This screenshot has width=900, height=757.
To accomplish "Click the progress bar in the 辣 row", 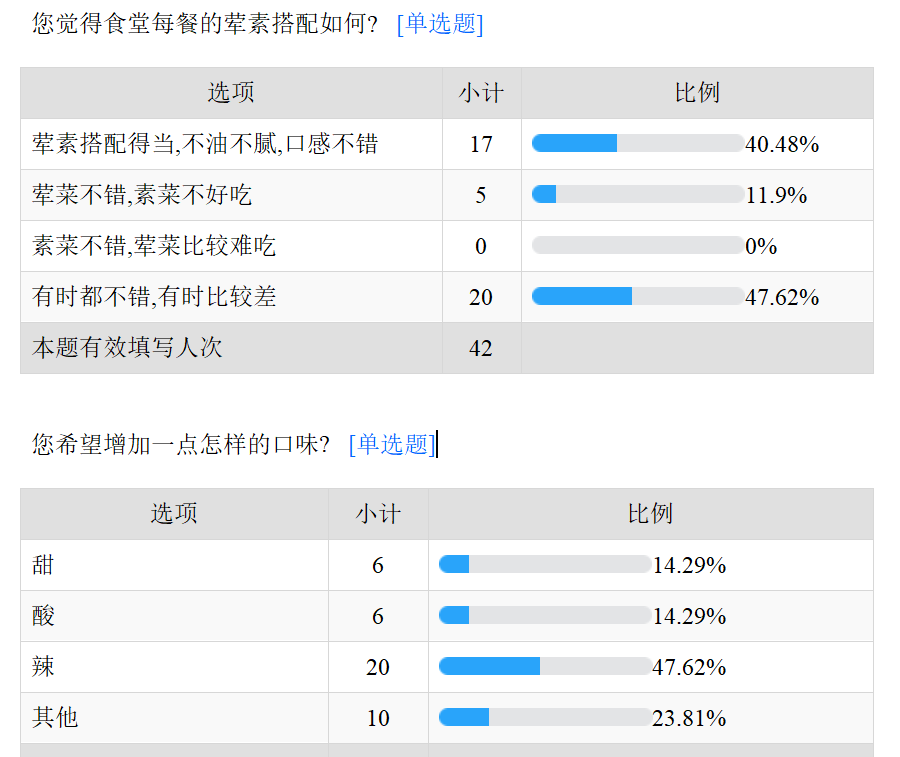I will (544, 667).
